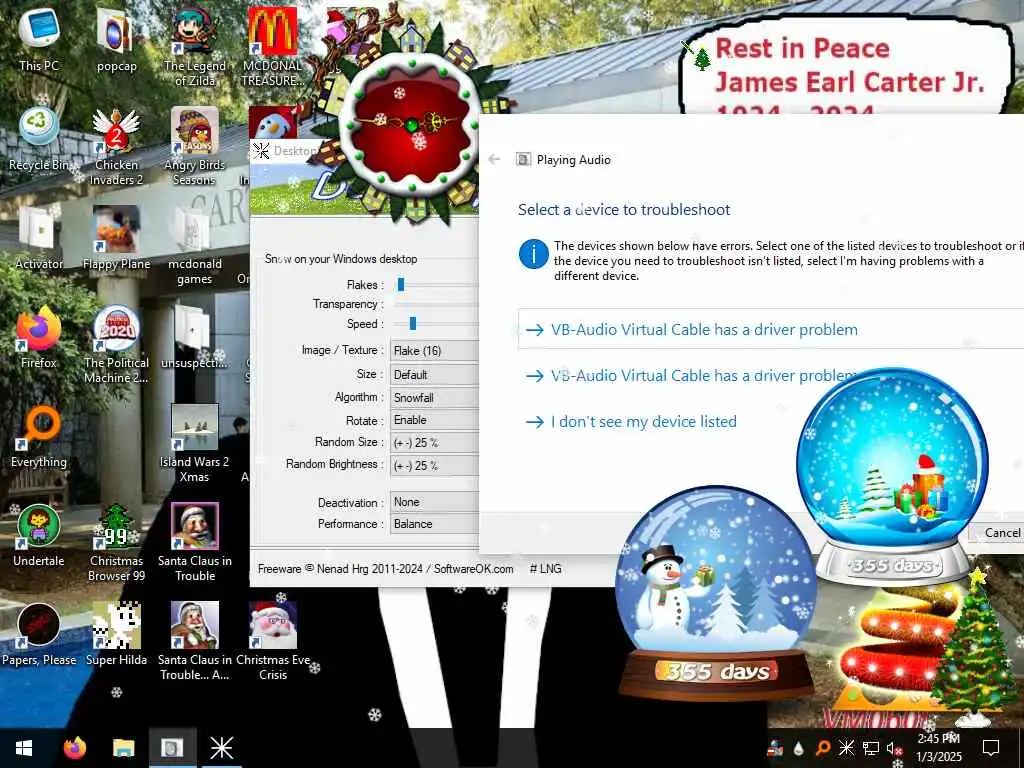Launch Santa Claus in Trouble Again shortcut
Screen dimensions: 1024x768
tap(195, 643)
